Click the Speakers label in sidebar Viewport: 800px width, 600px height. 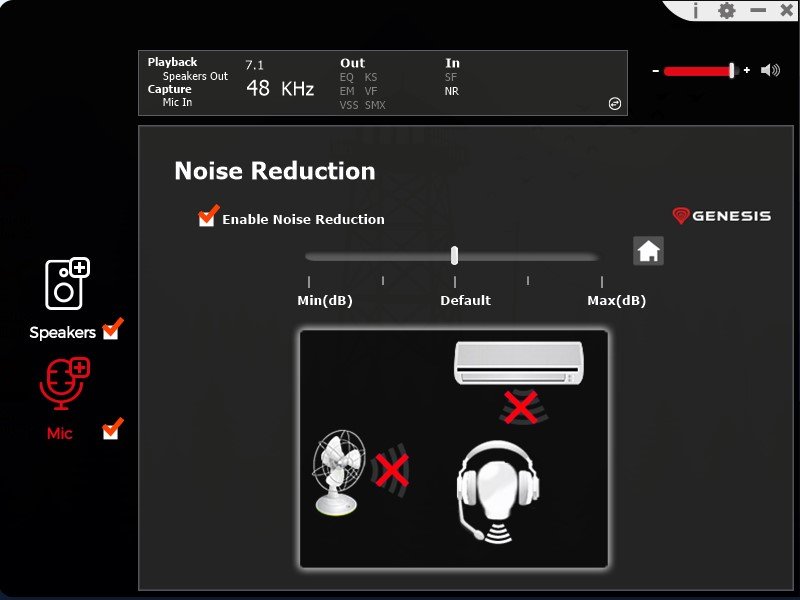[62, 332]
